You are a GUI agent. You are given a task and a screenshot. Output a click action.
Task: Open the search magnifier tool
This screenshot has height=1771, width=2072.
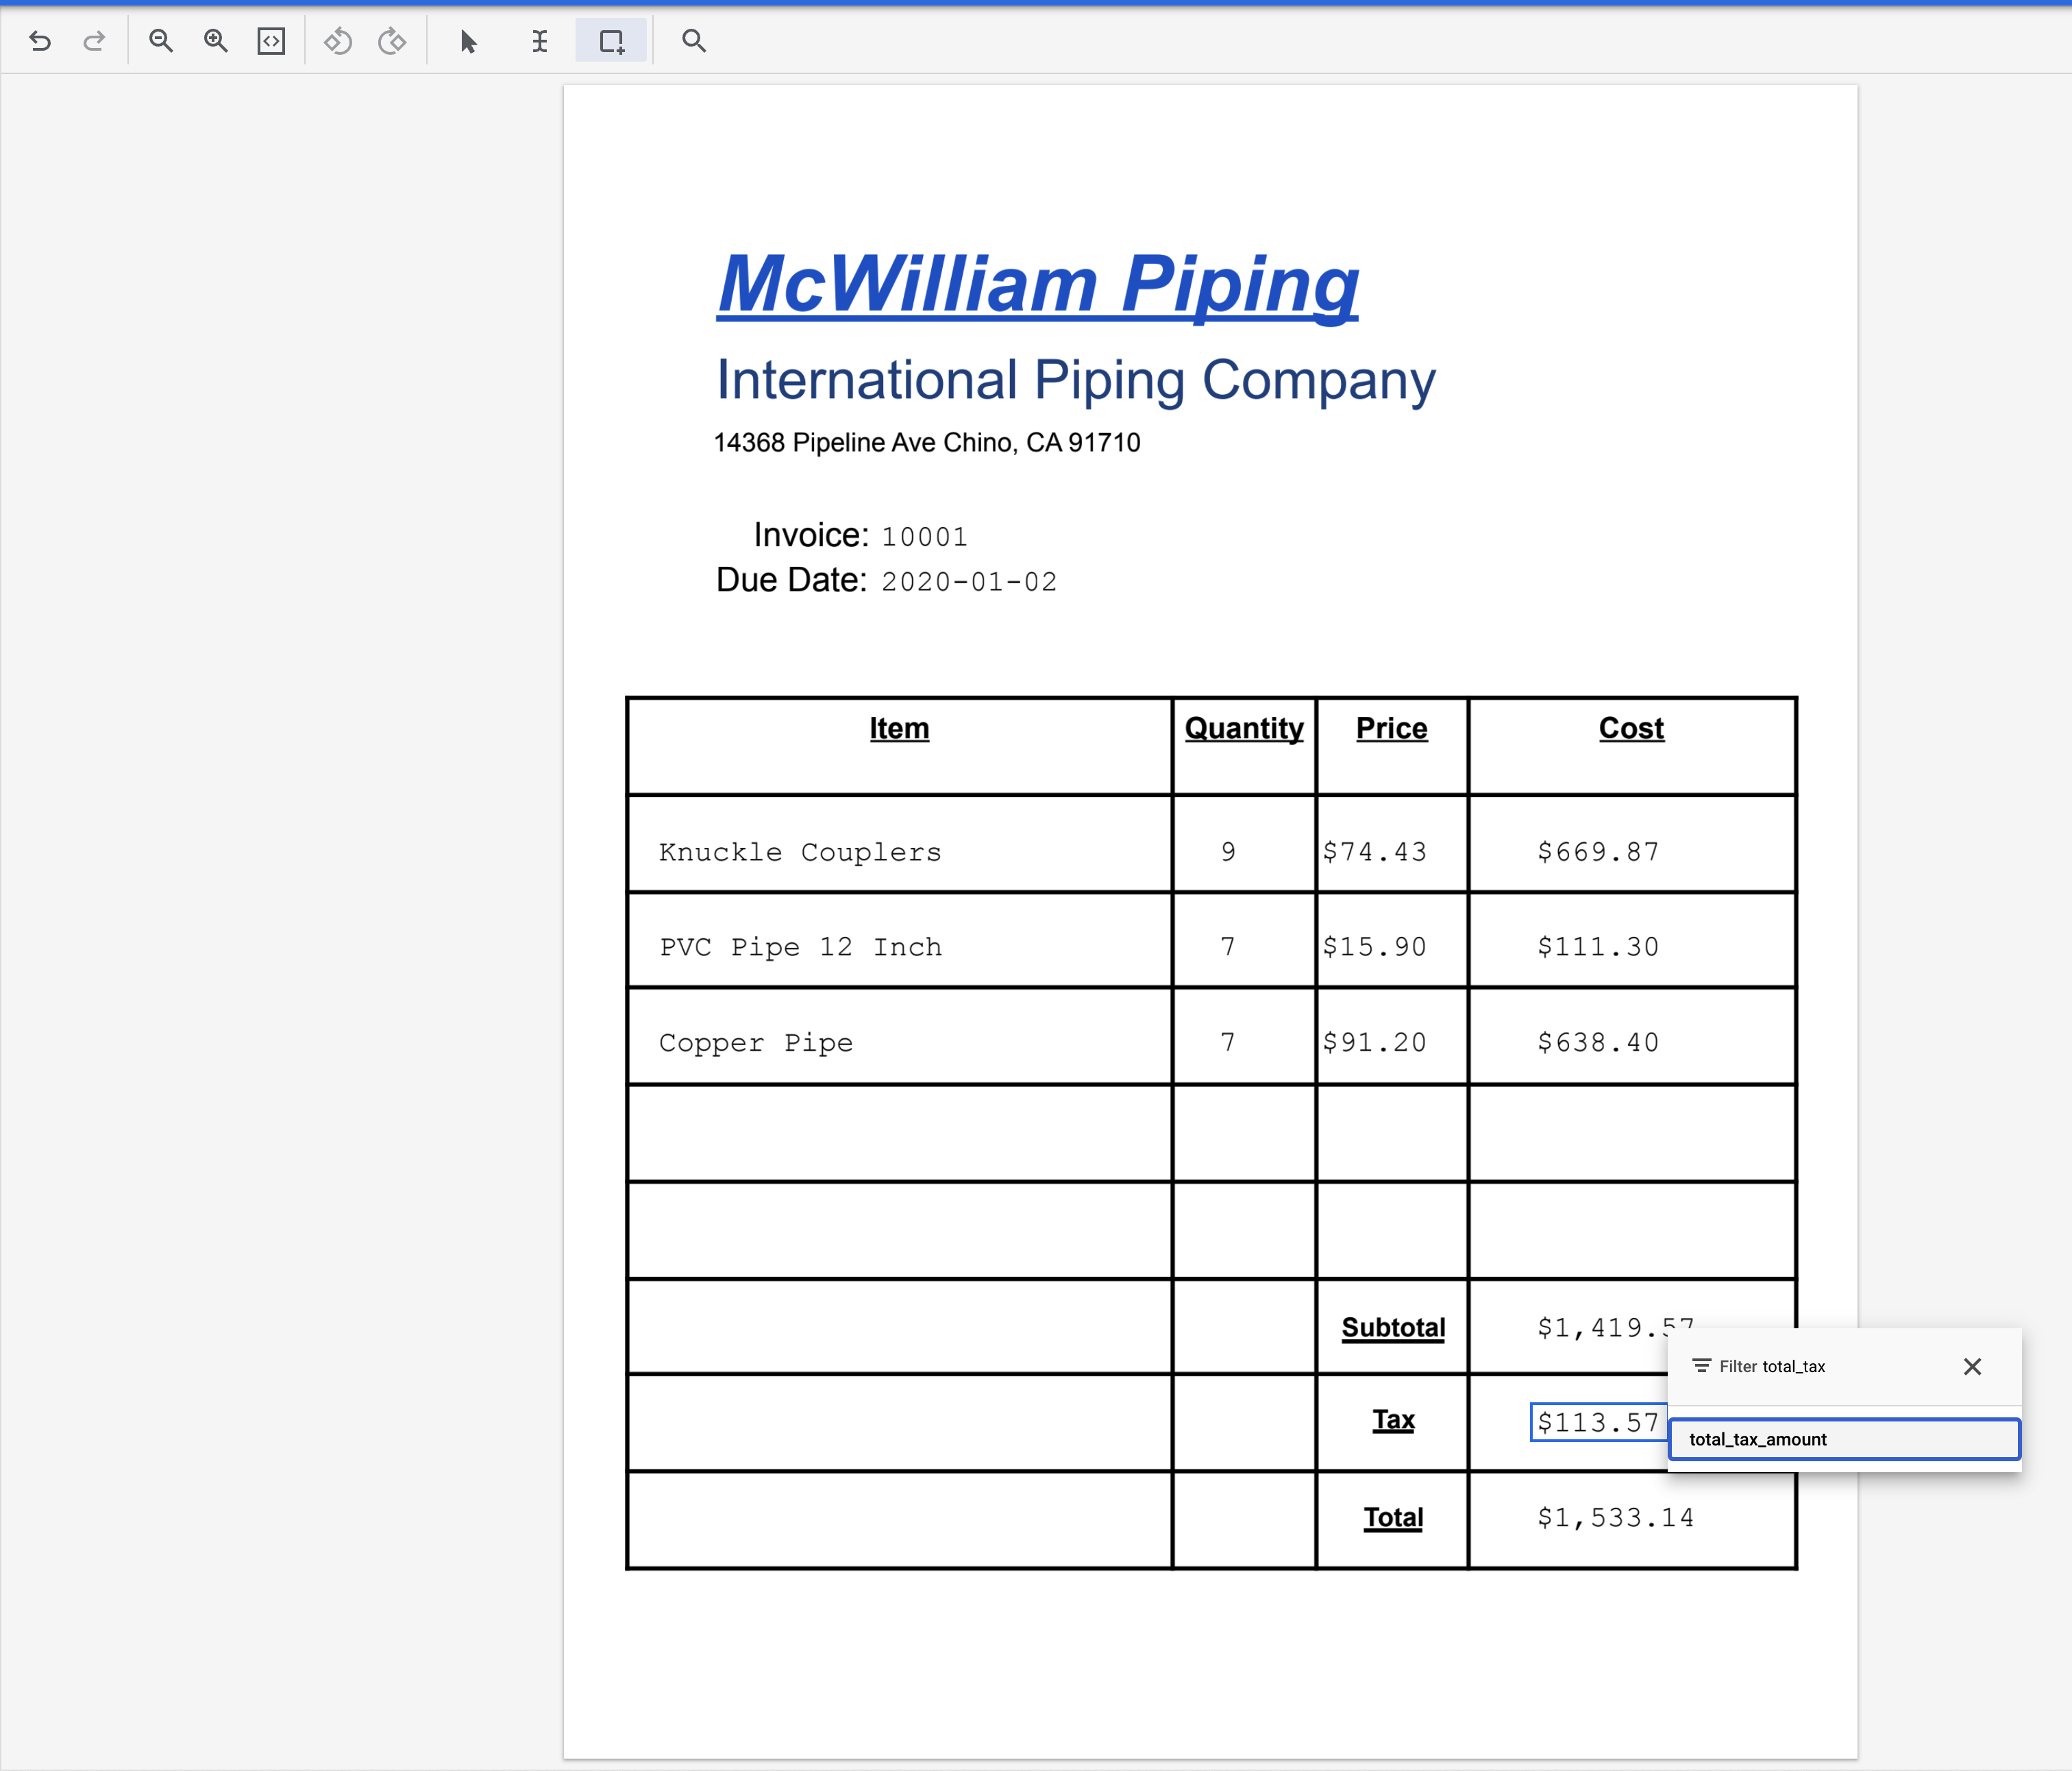(694, 41)
